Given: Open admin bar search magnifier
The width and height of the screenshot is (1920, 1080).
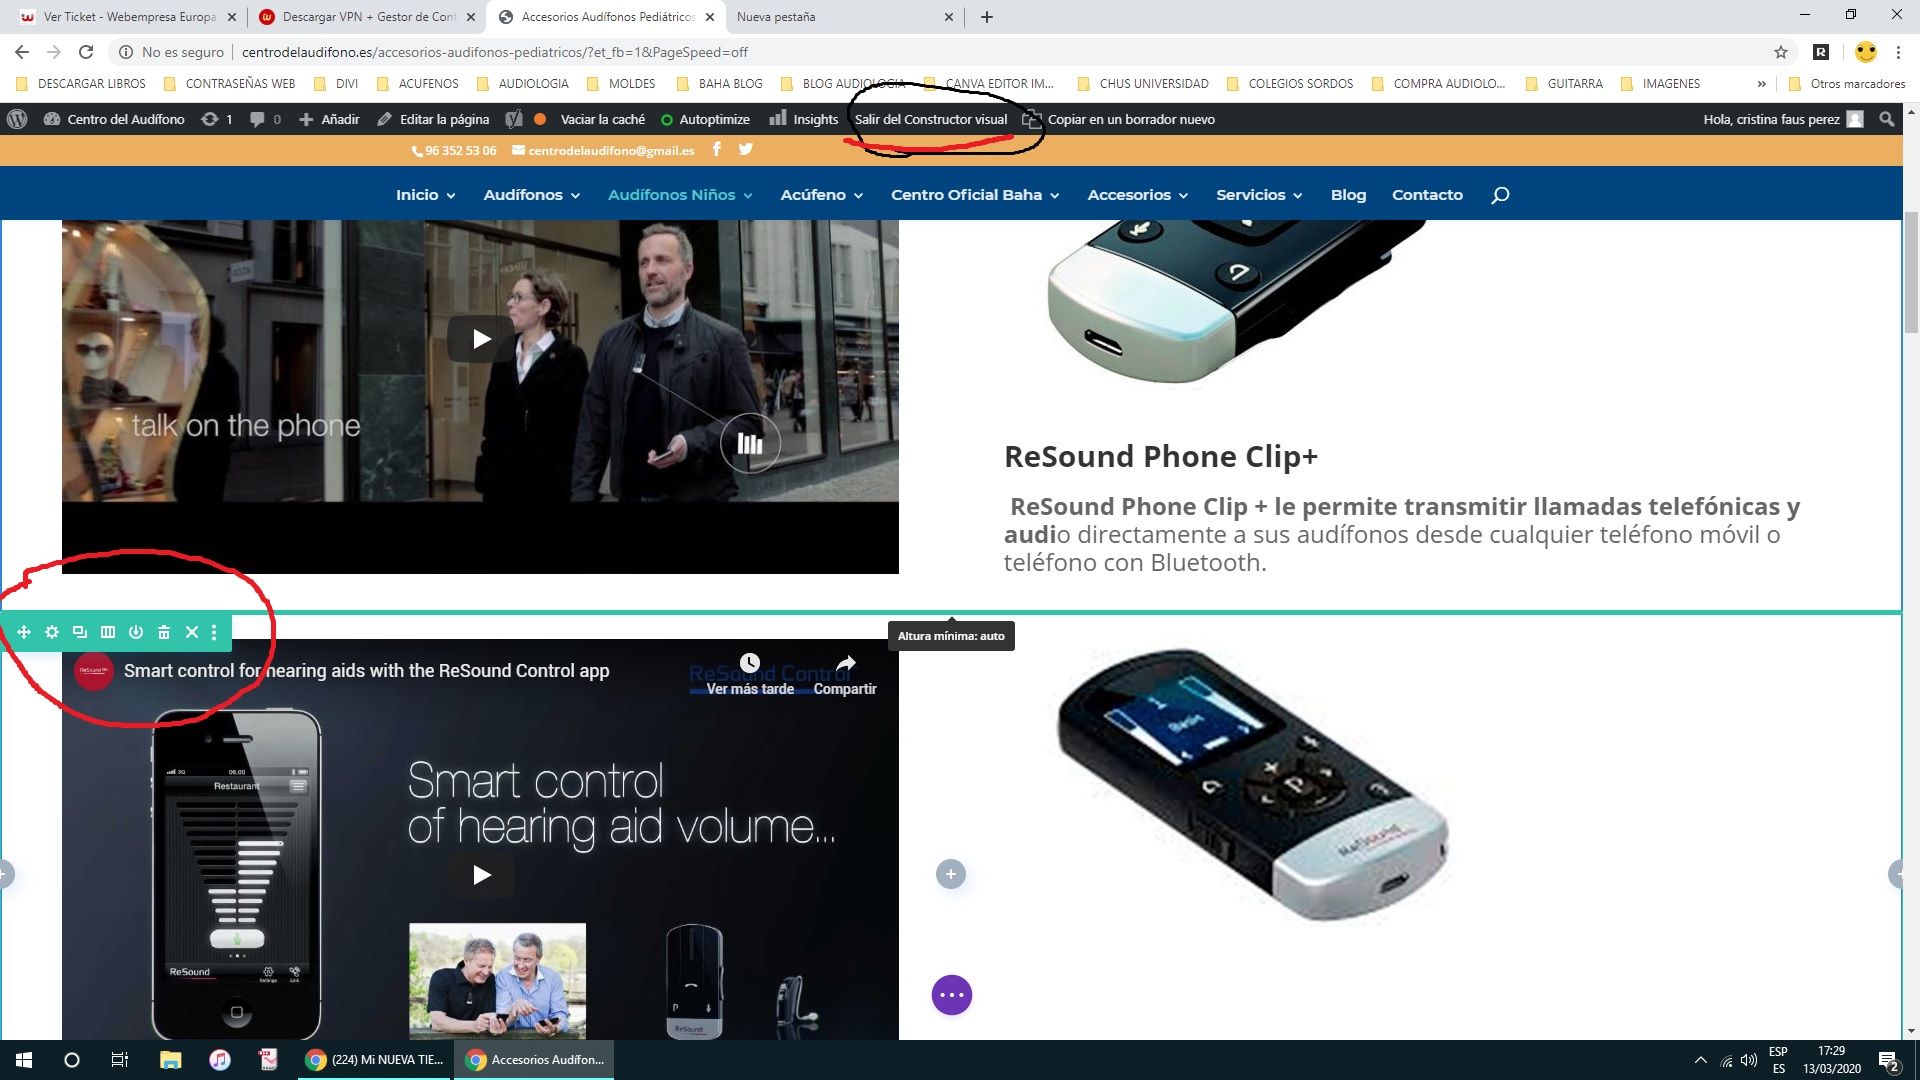Looking at the screenshot, I should [1887, 119].
